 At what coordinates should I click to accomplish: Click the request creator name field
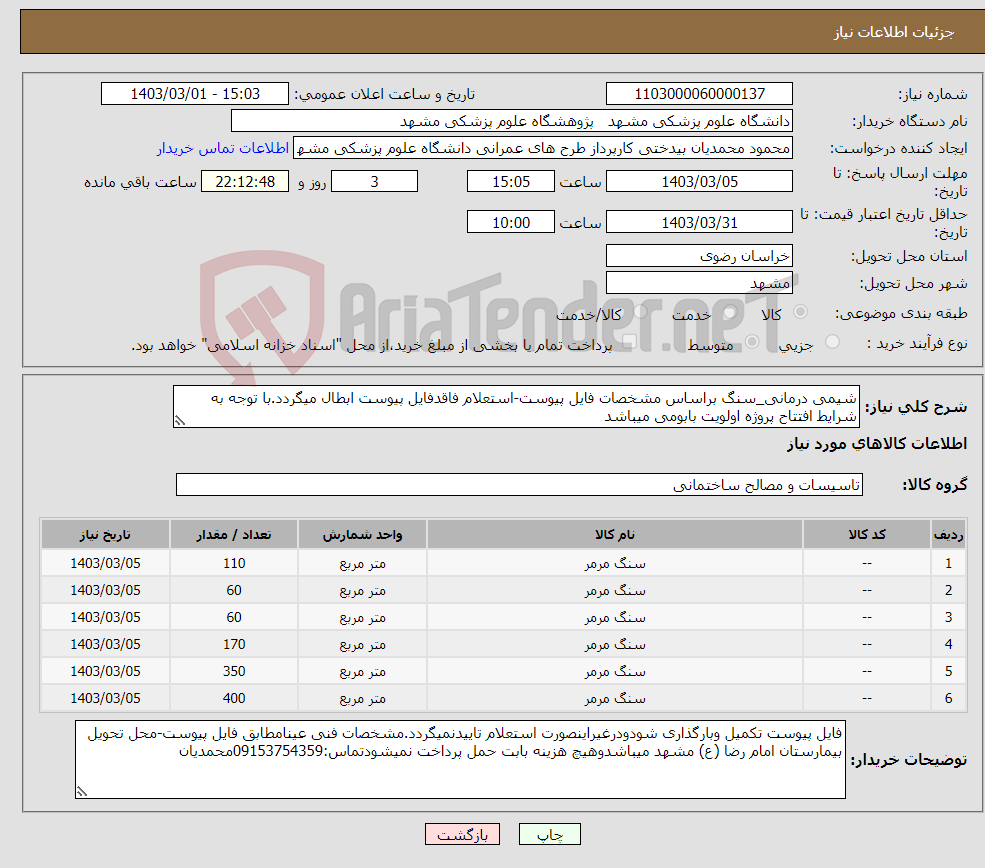pos(543,148)
